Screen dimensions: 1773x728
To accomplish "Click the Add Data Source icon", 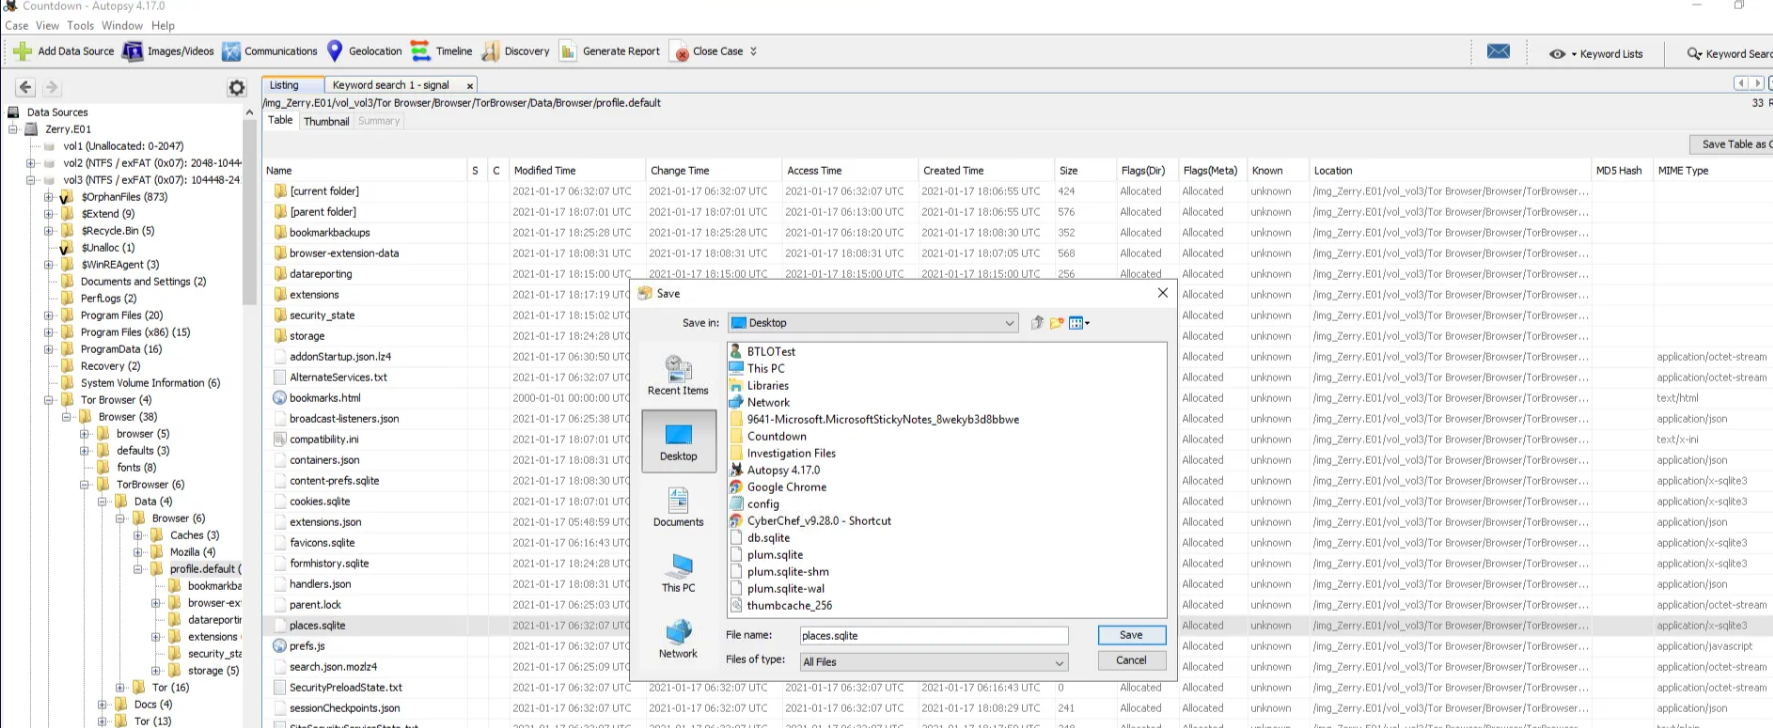I will tap(22, 51).
